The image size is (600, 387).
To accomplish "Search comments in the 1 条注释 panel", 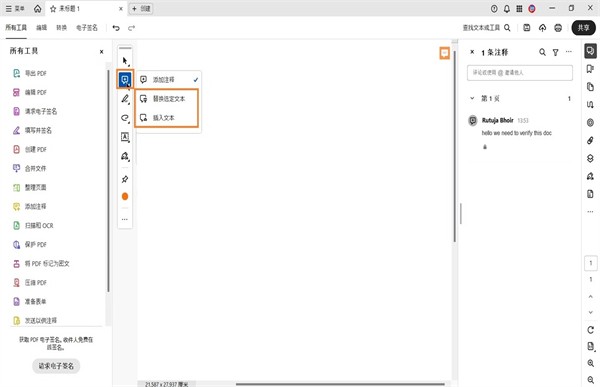I will [x=542, y=52].
